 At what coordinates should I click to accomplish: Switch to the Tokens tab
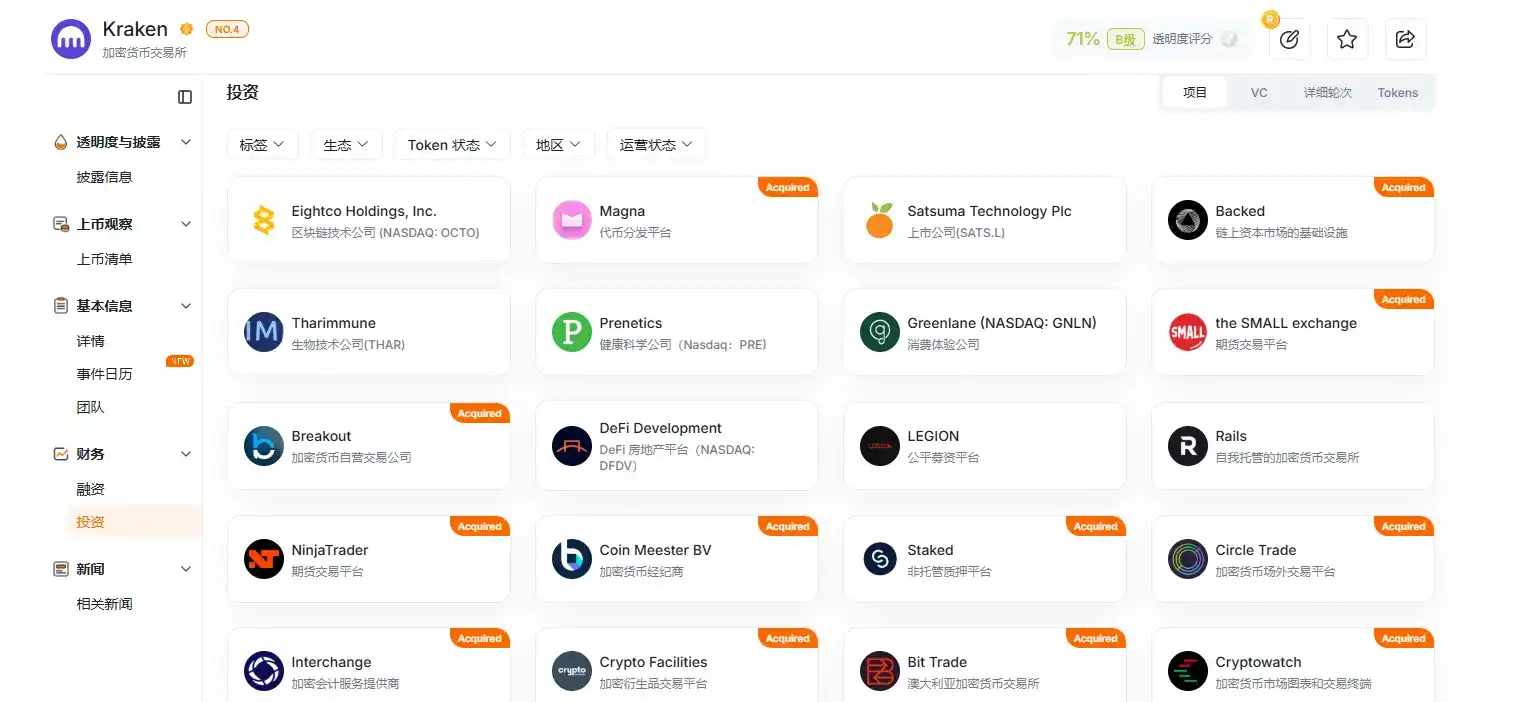tap(1397, 93)
